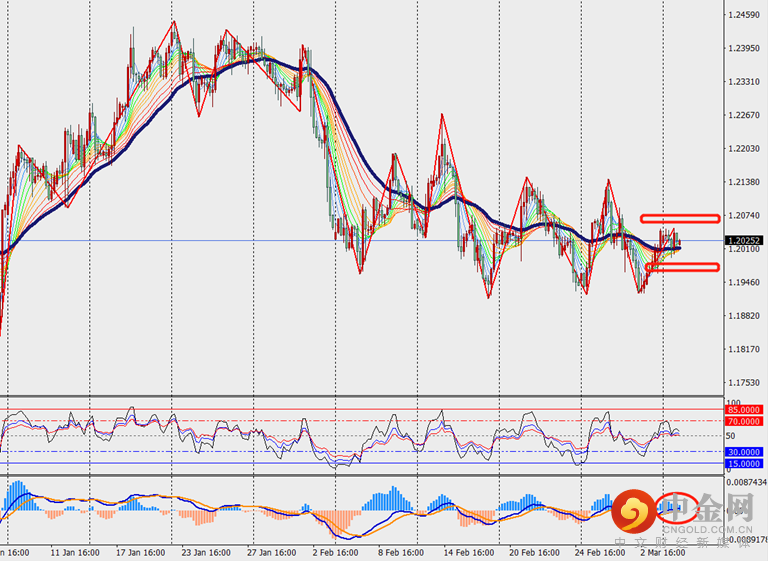Click the current price label 1.20252
The image size is (768, 561).
click(x=744, y=241)
